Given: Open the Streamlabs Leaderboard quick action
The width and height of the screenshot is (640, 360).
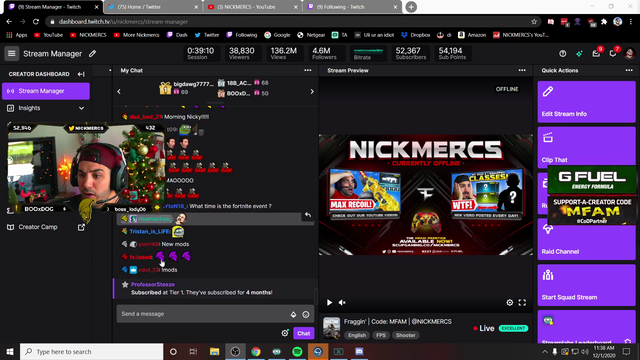Looking at the screenshot, I should [587, 327].
